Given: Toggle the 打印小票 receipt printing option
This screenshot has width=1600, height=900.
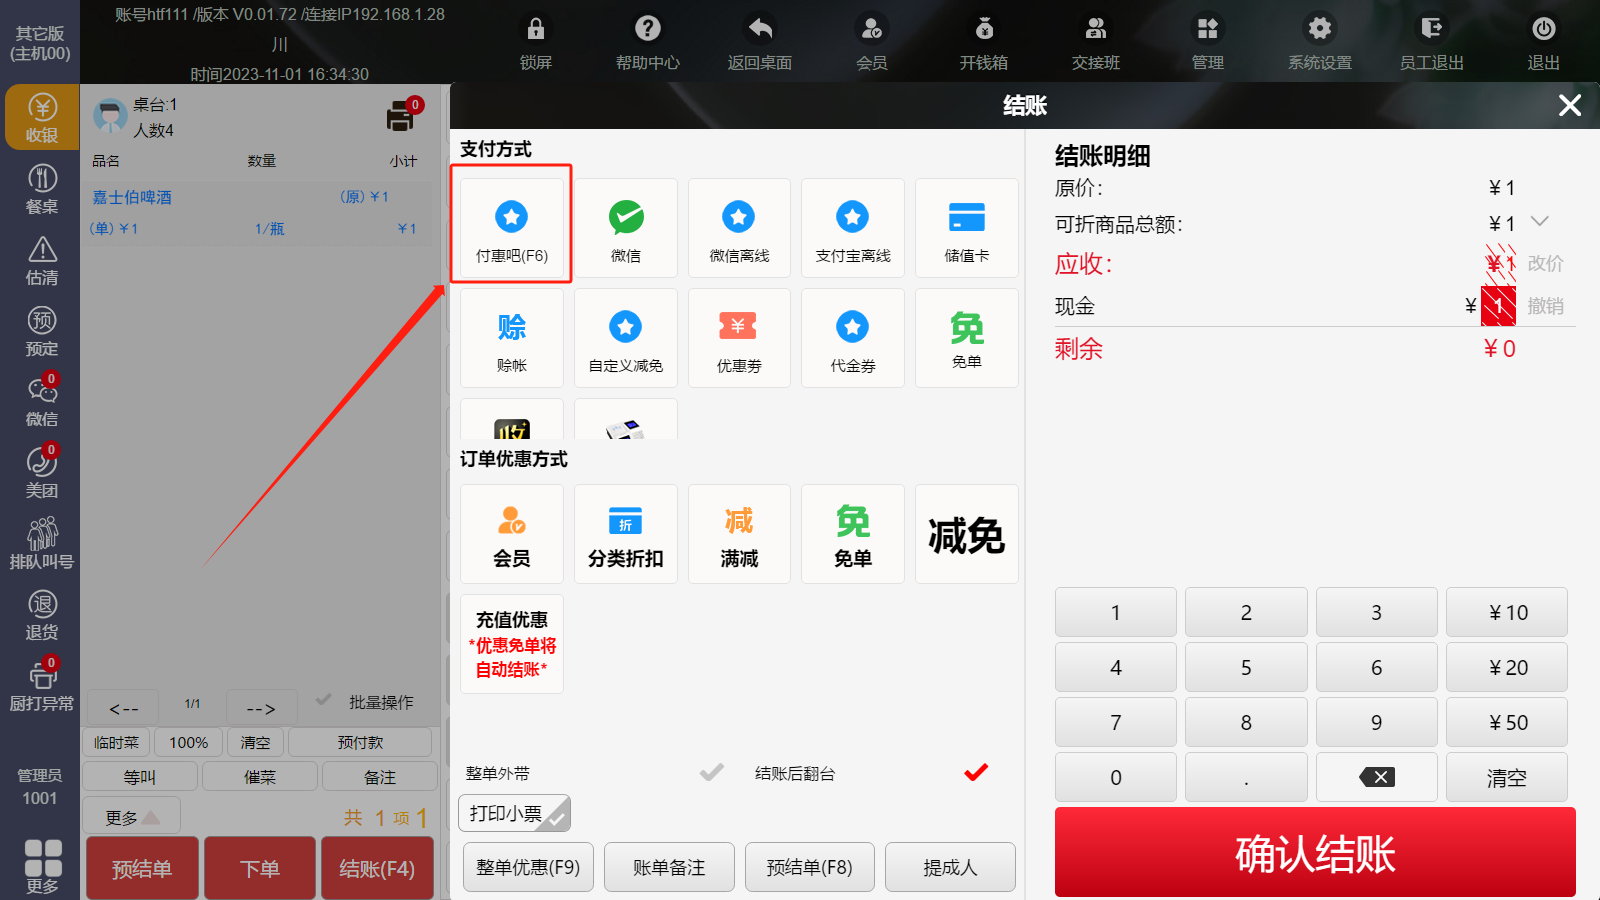Looking at the screenshot, I should [x=514, y=814].
